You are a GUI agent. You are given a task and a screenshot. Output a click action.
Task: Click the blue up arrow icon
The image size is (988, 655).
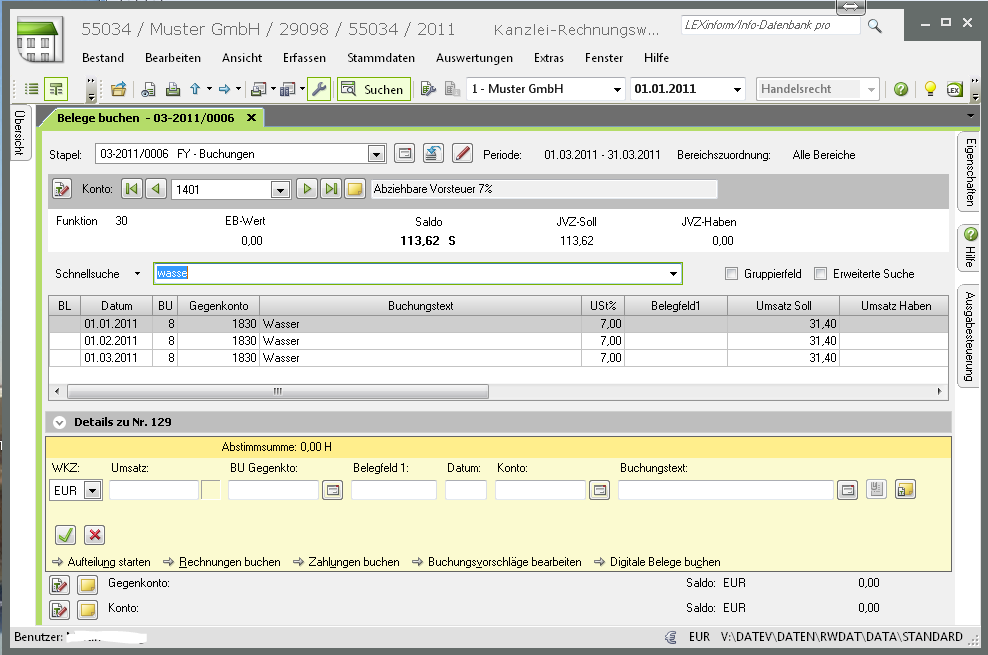click(x=195, y=89)
